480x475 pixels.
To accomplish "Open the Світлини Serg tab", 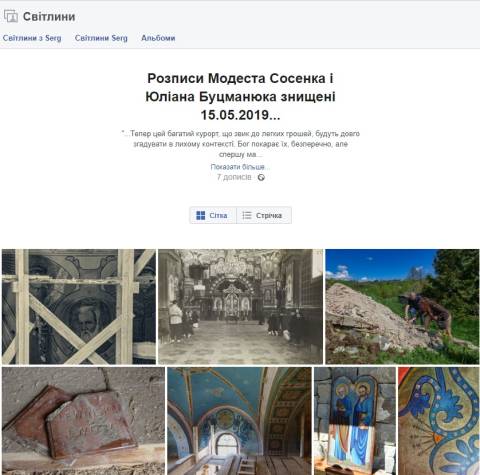I will pyautogui.click(x=101, y=38).
